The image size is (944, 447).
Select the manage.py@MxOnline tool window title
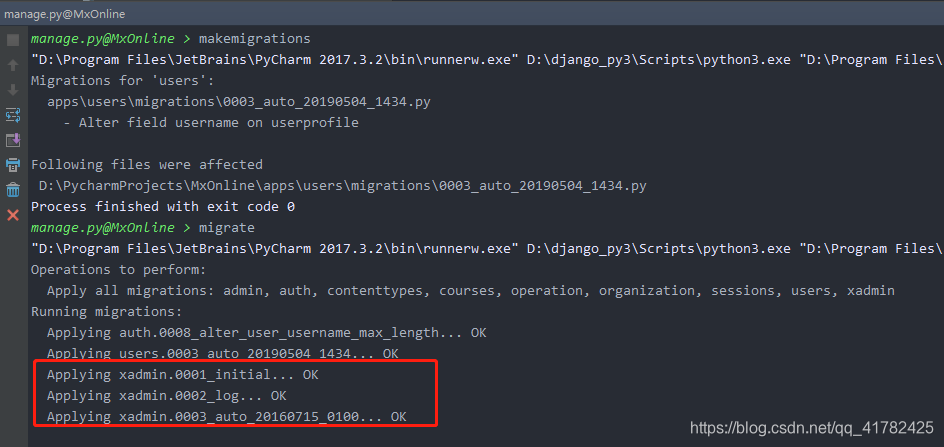tap(64, 13)
